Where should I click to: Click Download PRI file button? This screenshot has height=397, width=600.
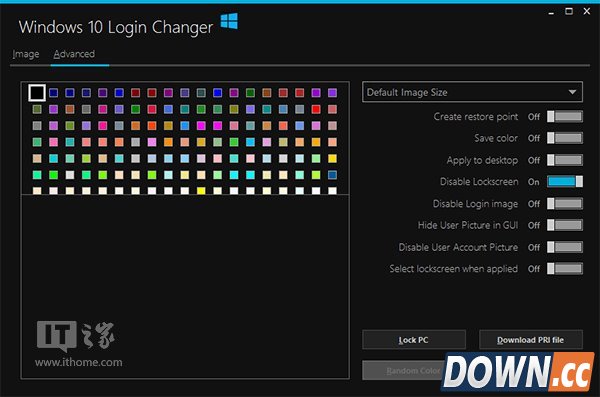pos(530,340)
